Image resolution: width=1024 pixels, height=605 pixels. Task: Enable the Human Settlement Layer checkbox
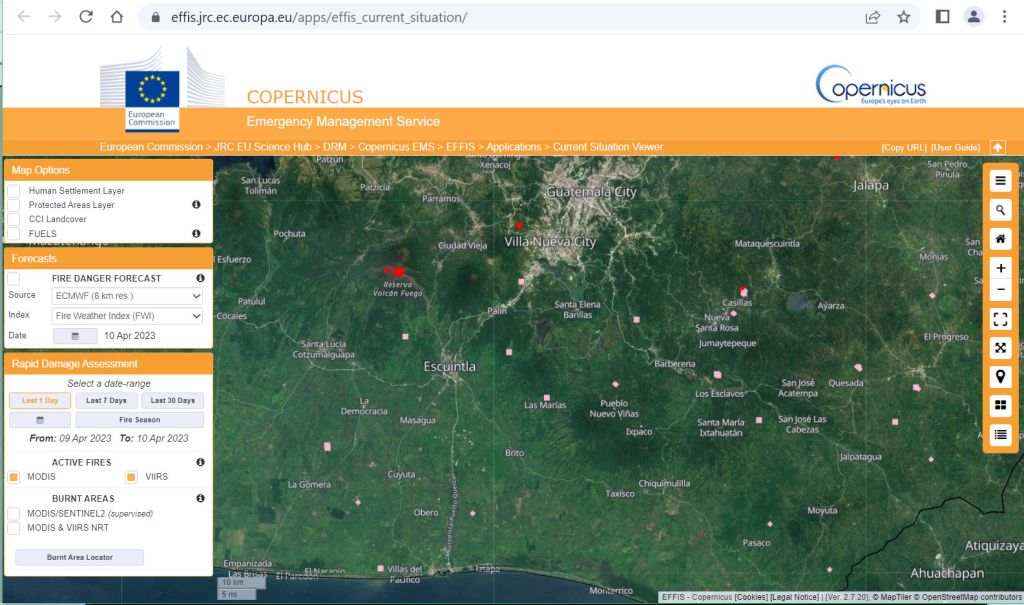tap(14, 191)
